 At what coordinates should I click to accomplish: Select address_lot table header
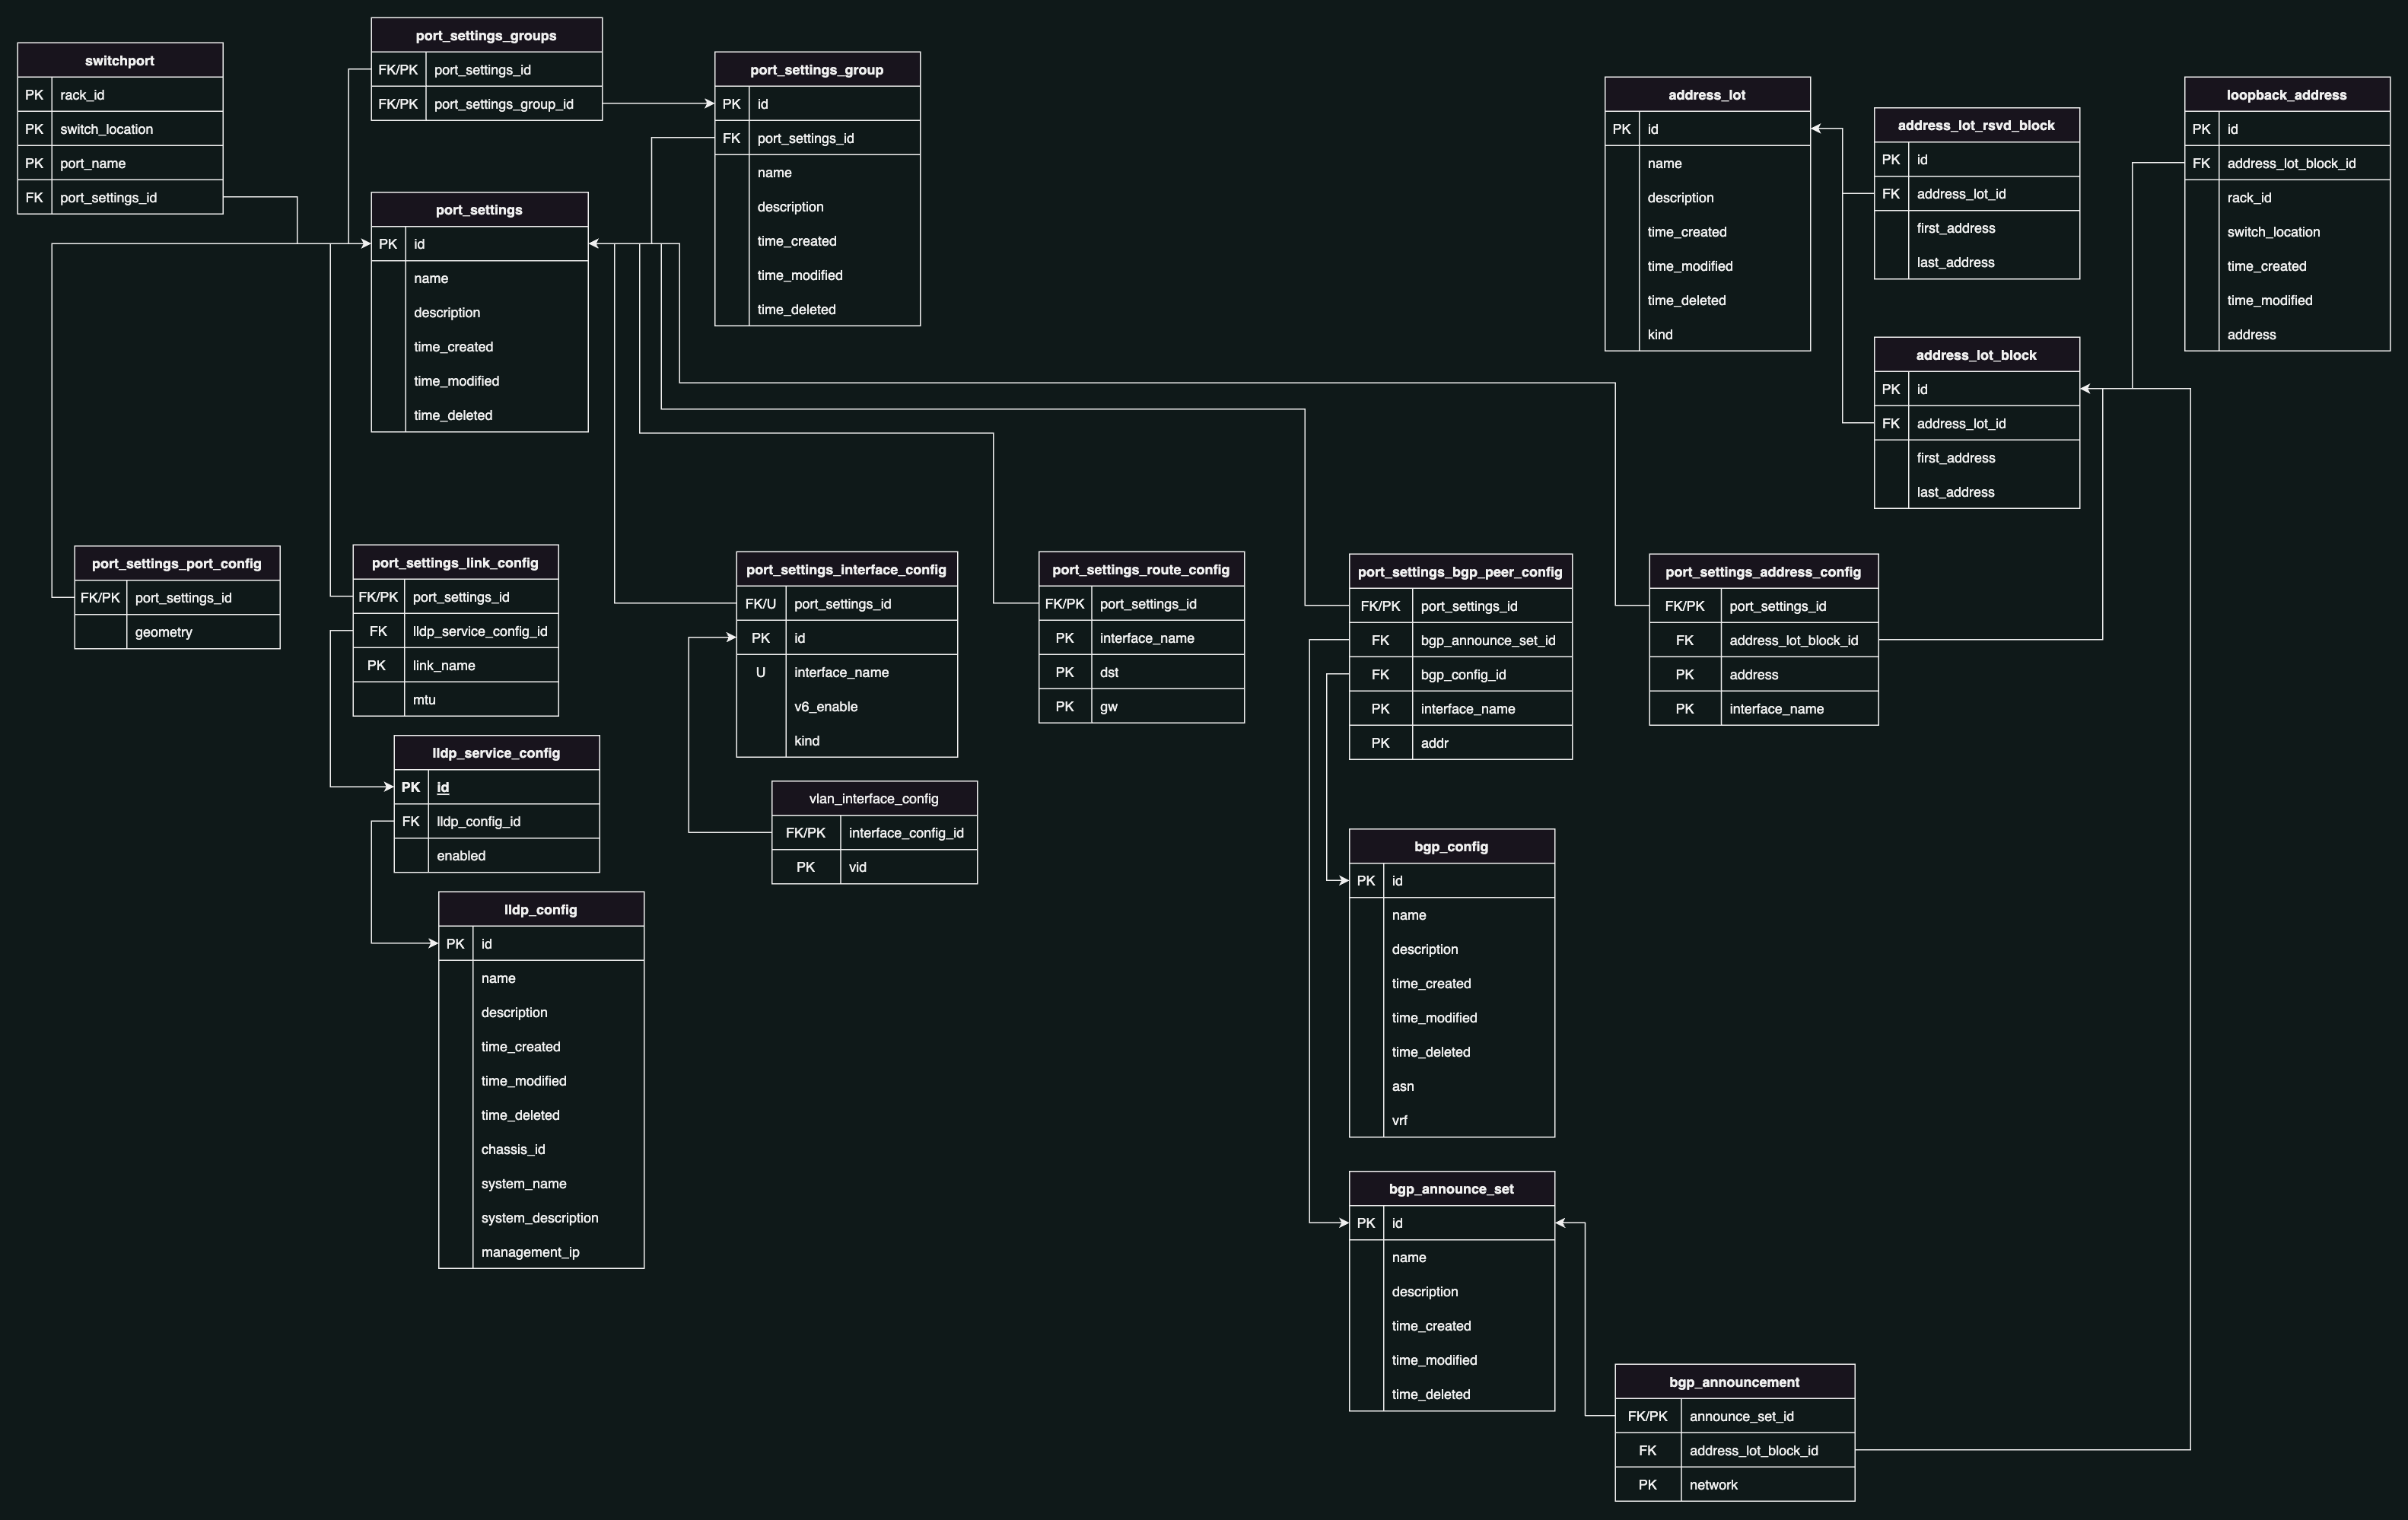pyautogui.click(x=1707, y=94)
